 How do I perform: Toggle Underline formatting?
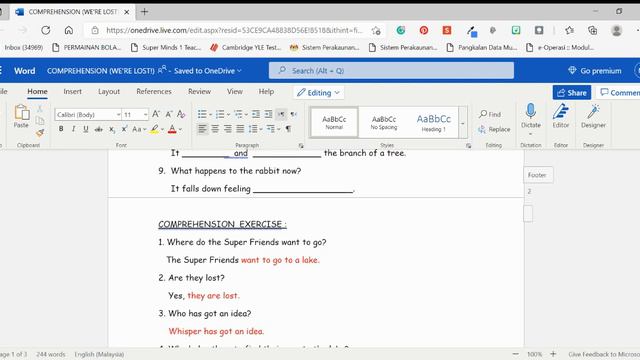(86, 129)
